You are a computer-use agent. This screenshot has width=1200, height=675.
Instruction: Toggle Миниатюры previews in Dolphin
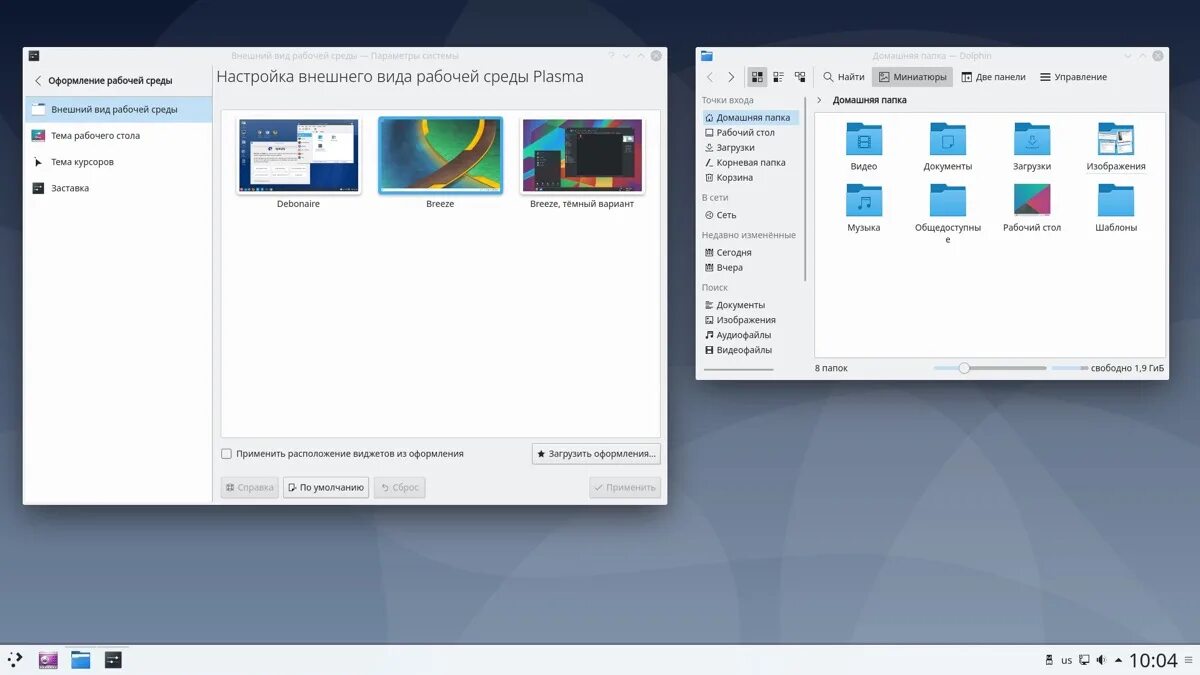[912, 77]
